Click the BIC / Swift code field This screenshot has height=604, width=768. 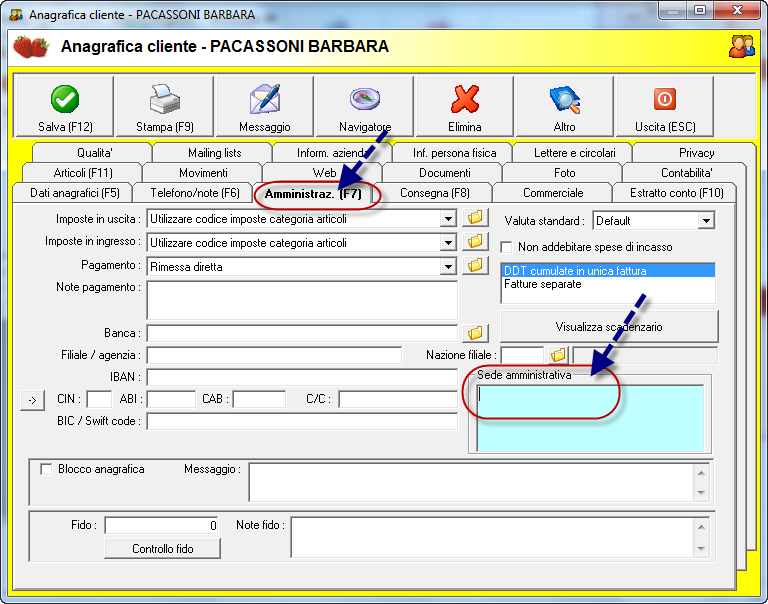click(302, 421)
